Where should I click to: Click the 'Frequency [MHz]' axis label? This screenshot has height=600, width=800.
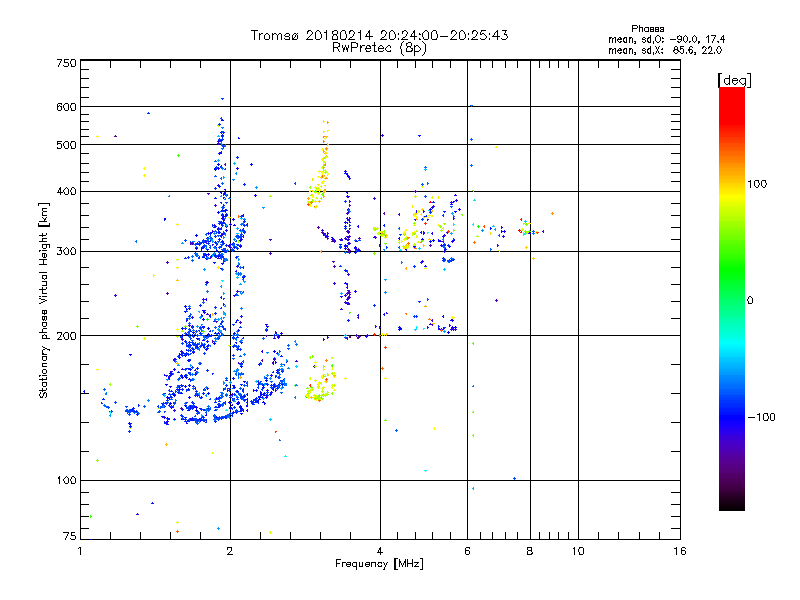click(x=379, y=564)
